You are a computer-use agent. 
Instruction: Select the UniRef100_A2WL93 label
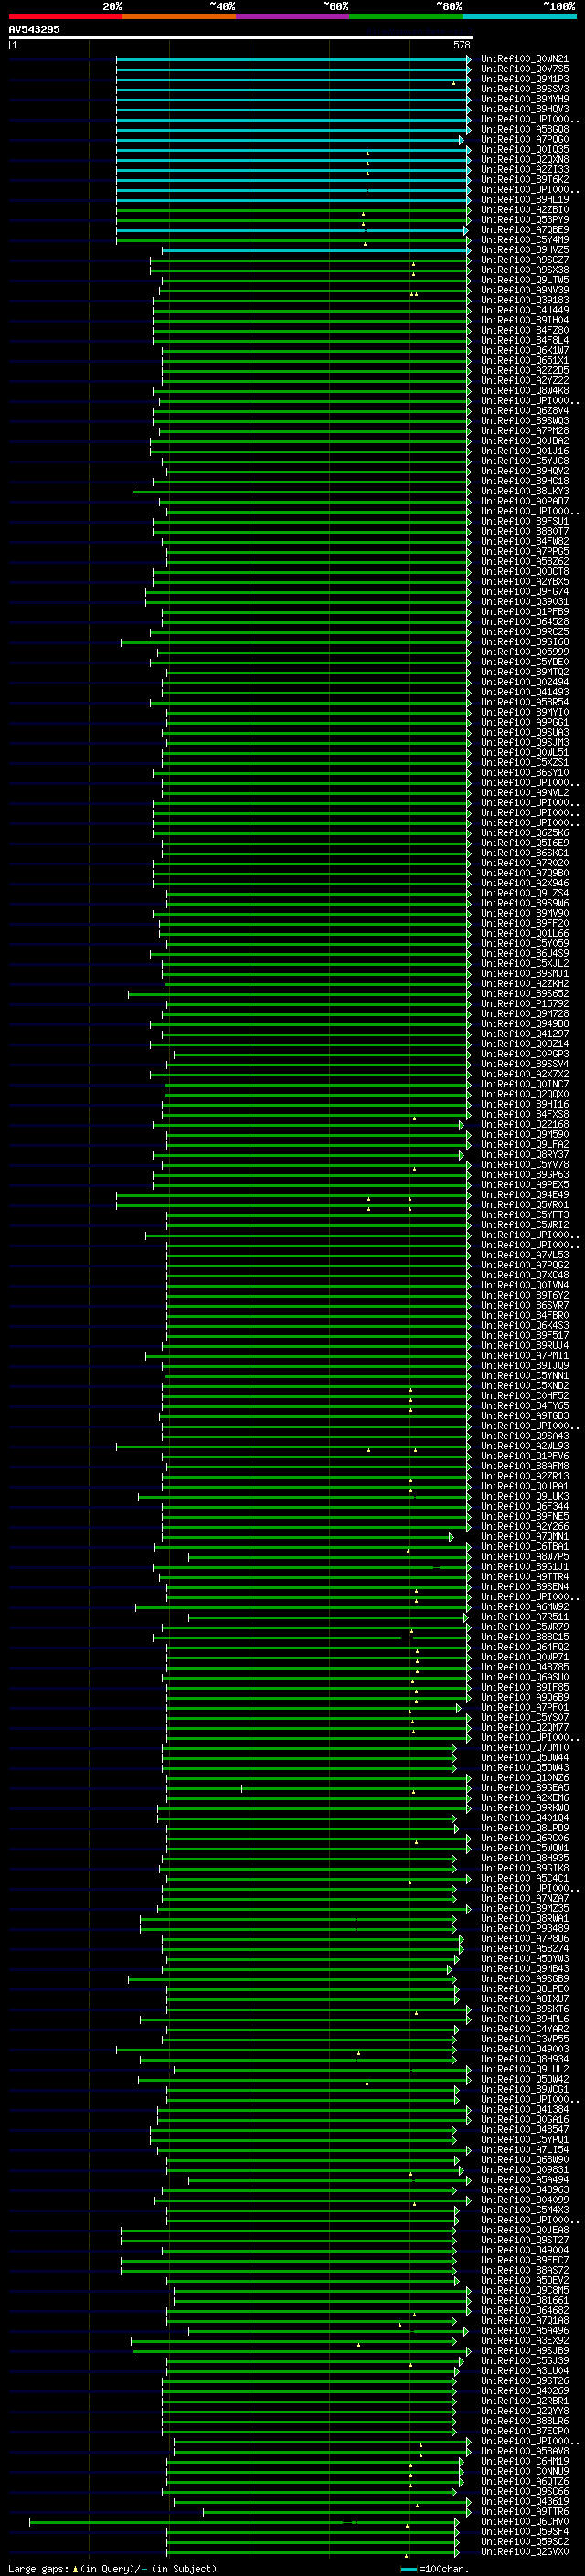(525, 1446)
